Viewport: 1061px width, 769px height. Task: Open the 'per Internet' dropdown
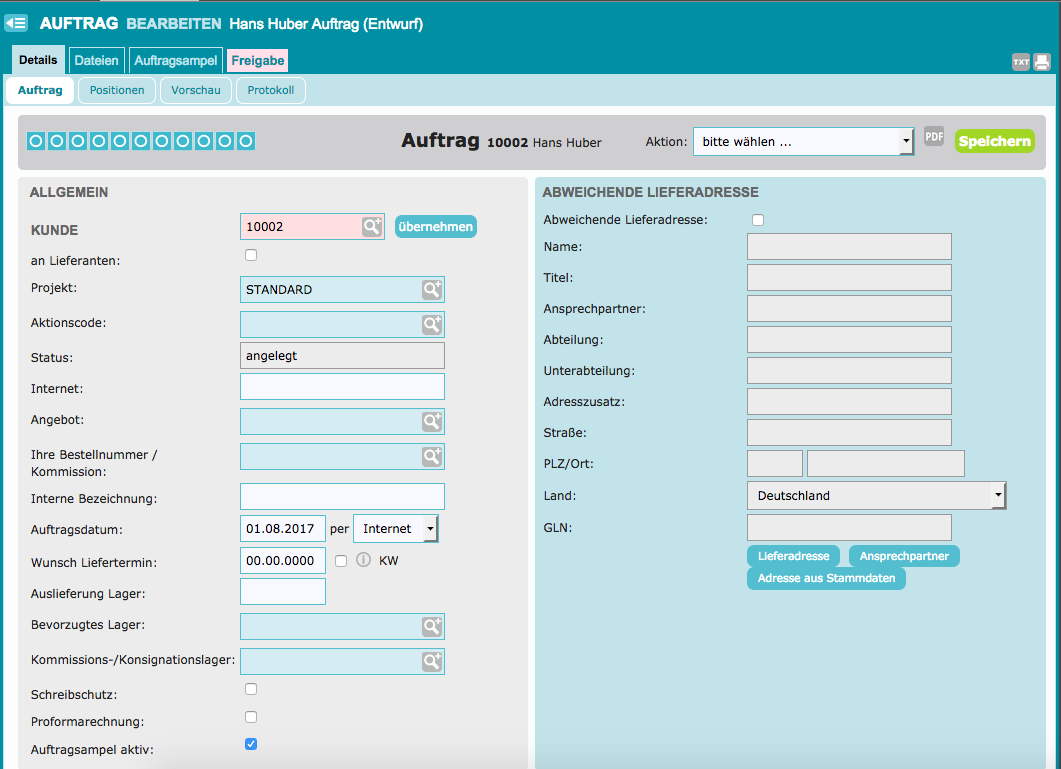[396, 529]
